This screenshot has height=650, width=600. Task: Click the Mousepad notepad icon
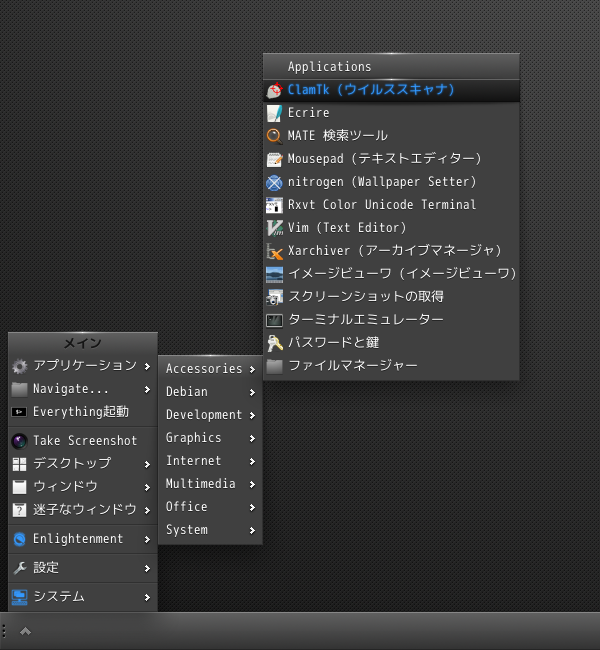click(x=274, y=159)
